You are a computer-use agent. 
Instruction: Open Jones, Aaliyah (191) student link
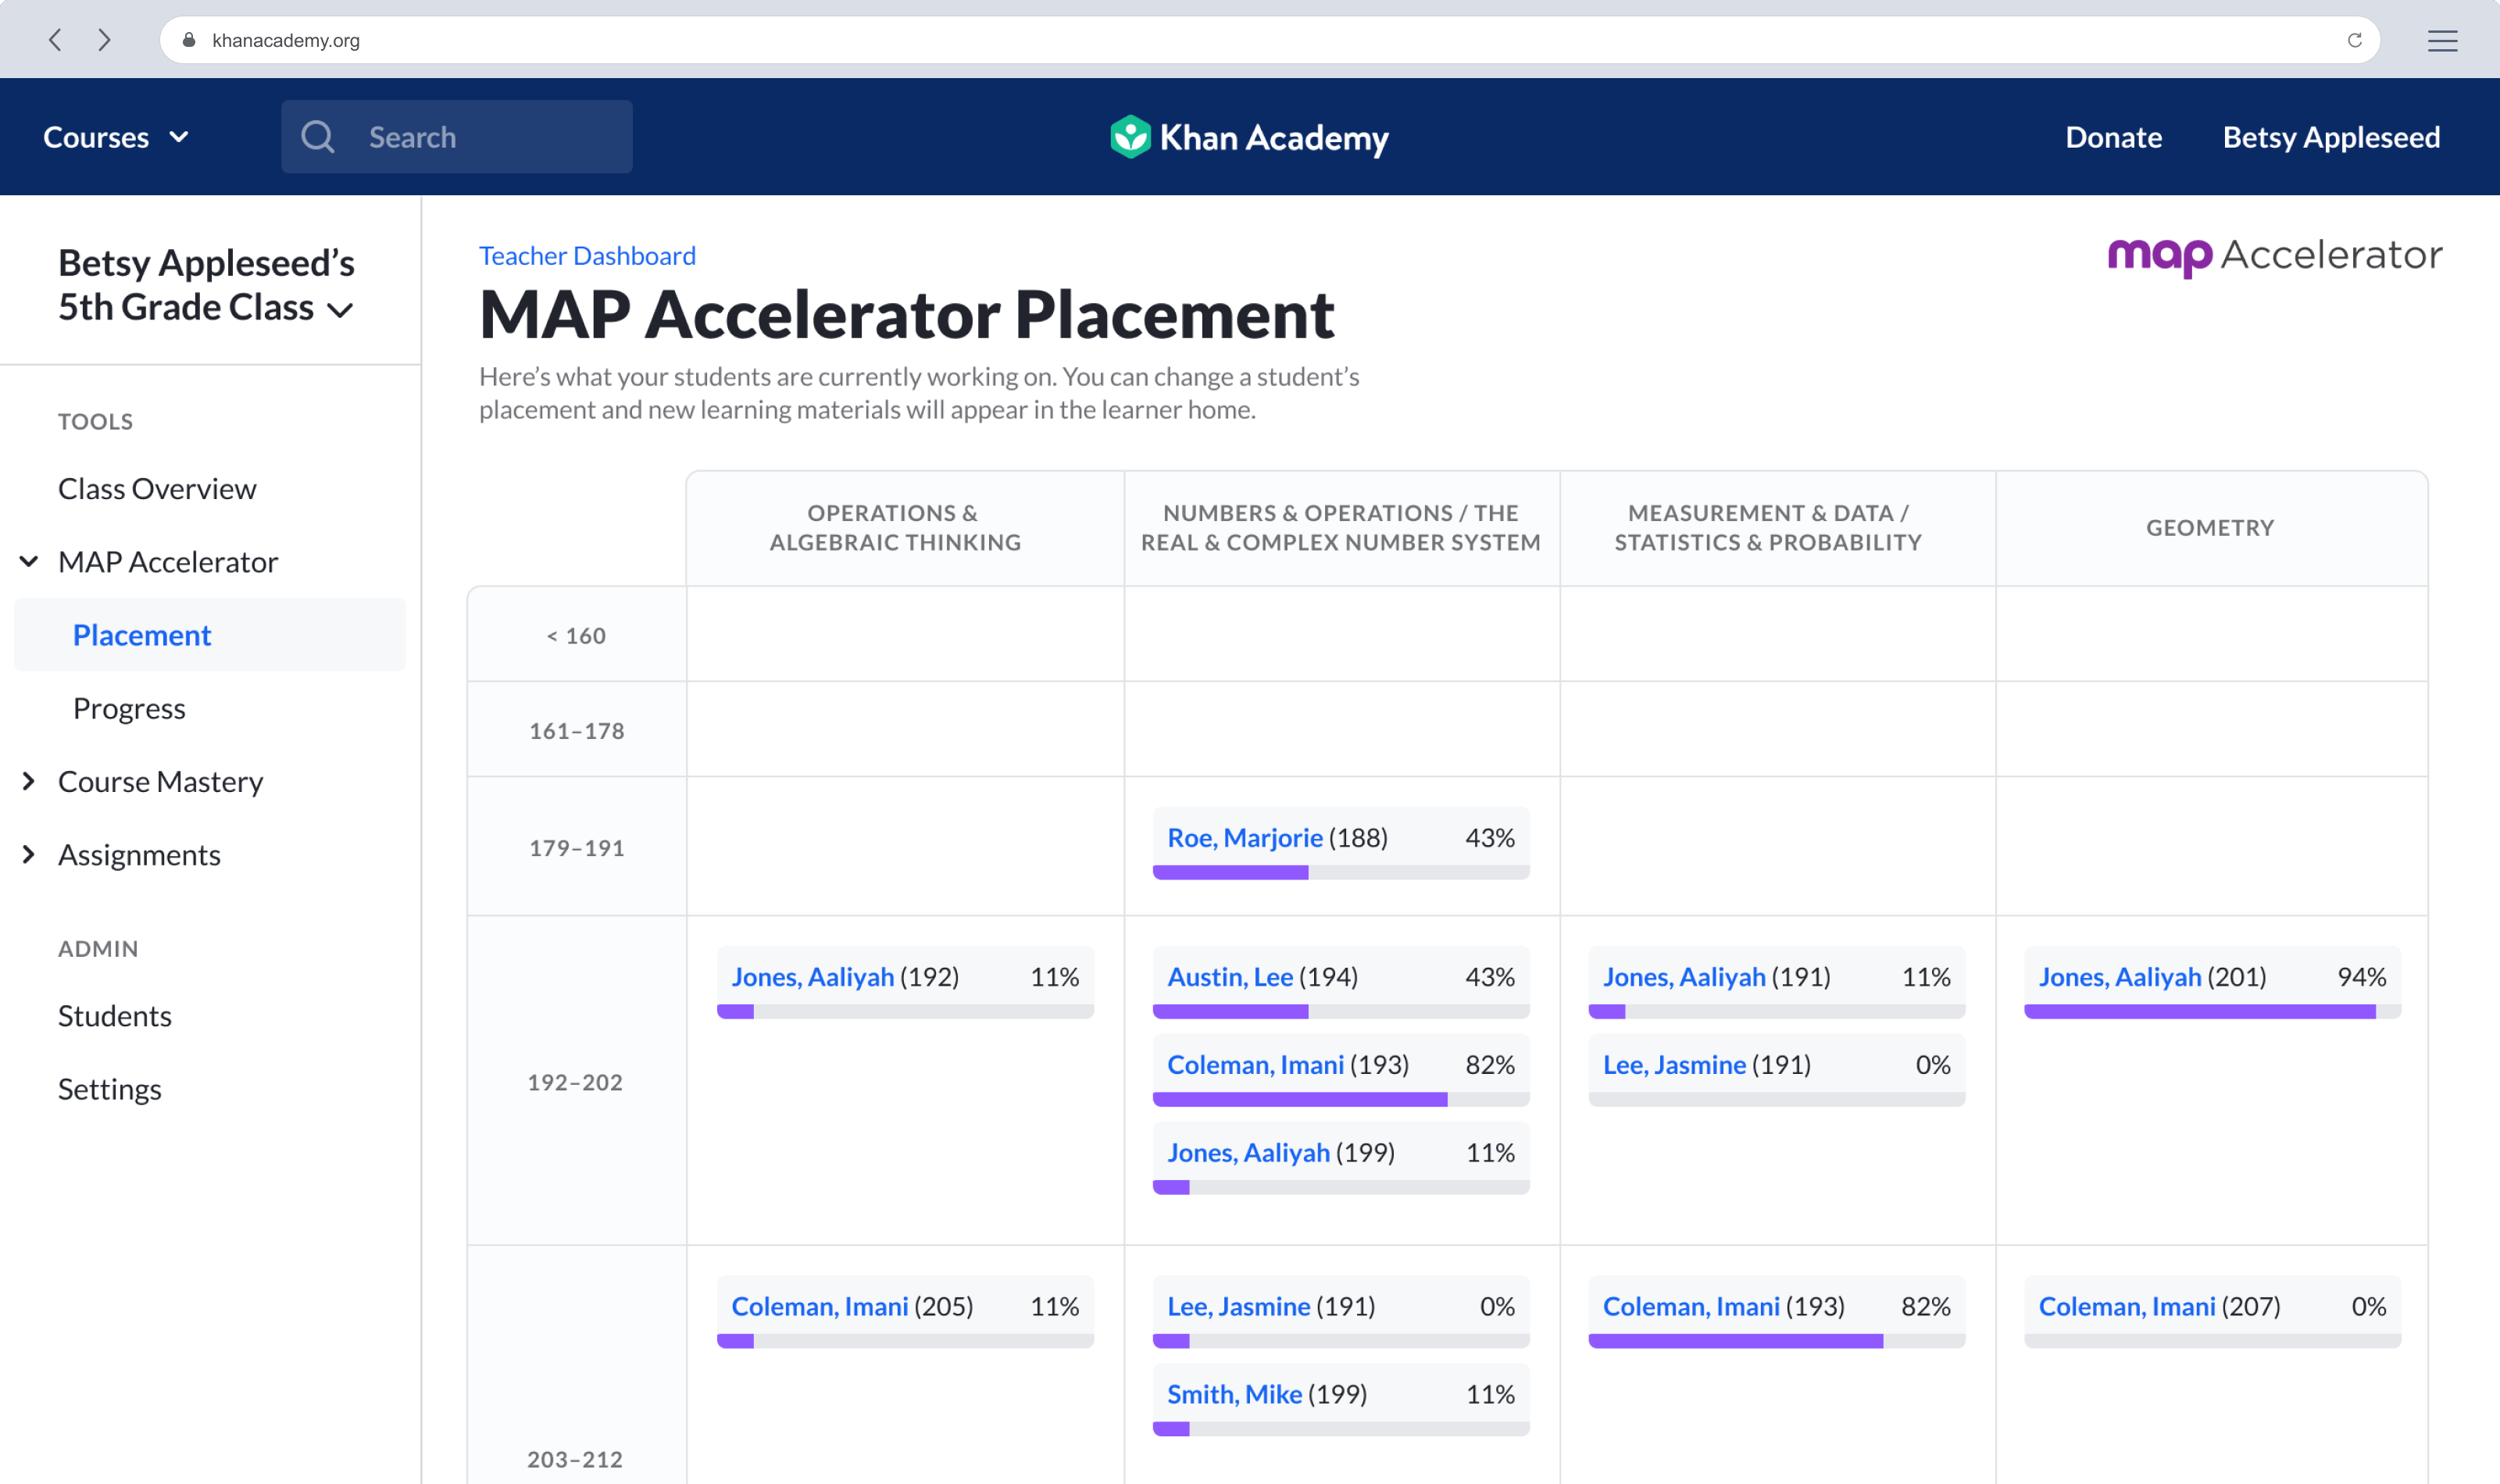[x=1684, y=976]
